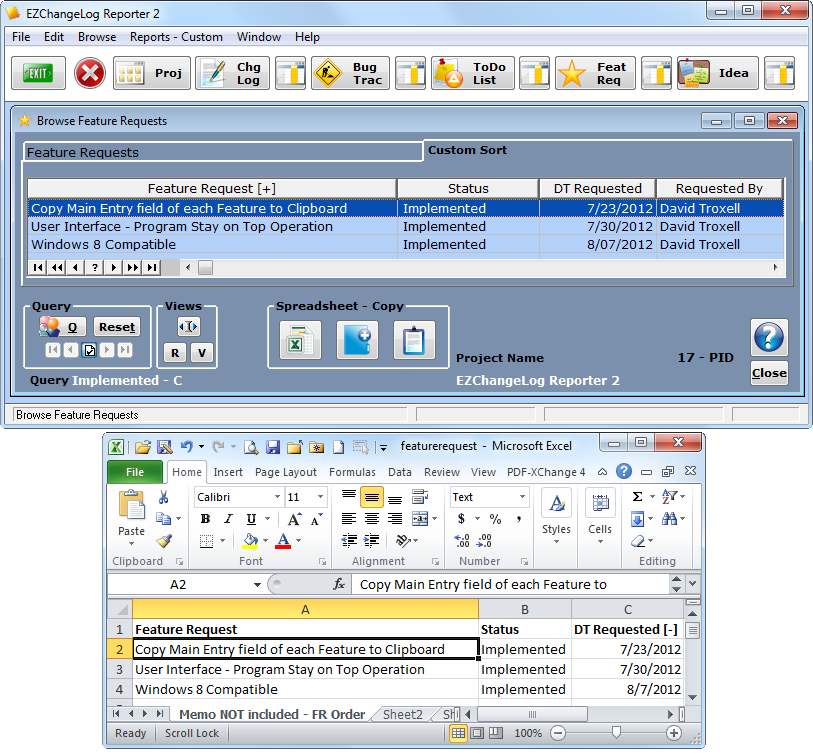Screen dimensions: 813x754
Task: Open the Idea toolbar button
Action: point(718,73)
